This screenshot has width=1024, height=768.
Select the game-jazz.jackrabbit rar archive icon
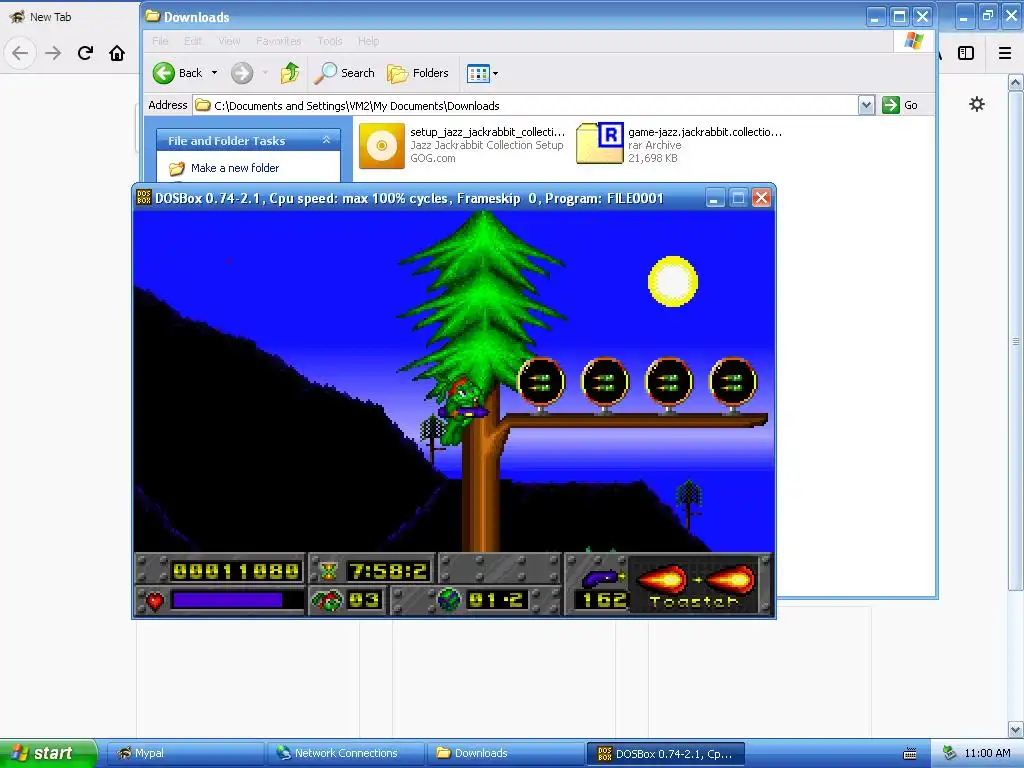click(600, 143)
